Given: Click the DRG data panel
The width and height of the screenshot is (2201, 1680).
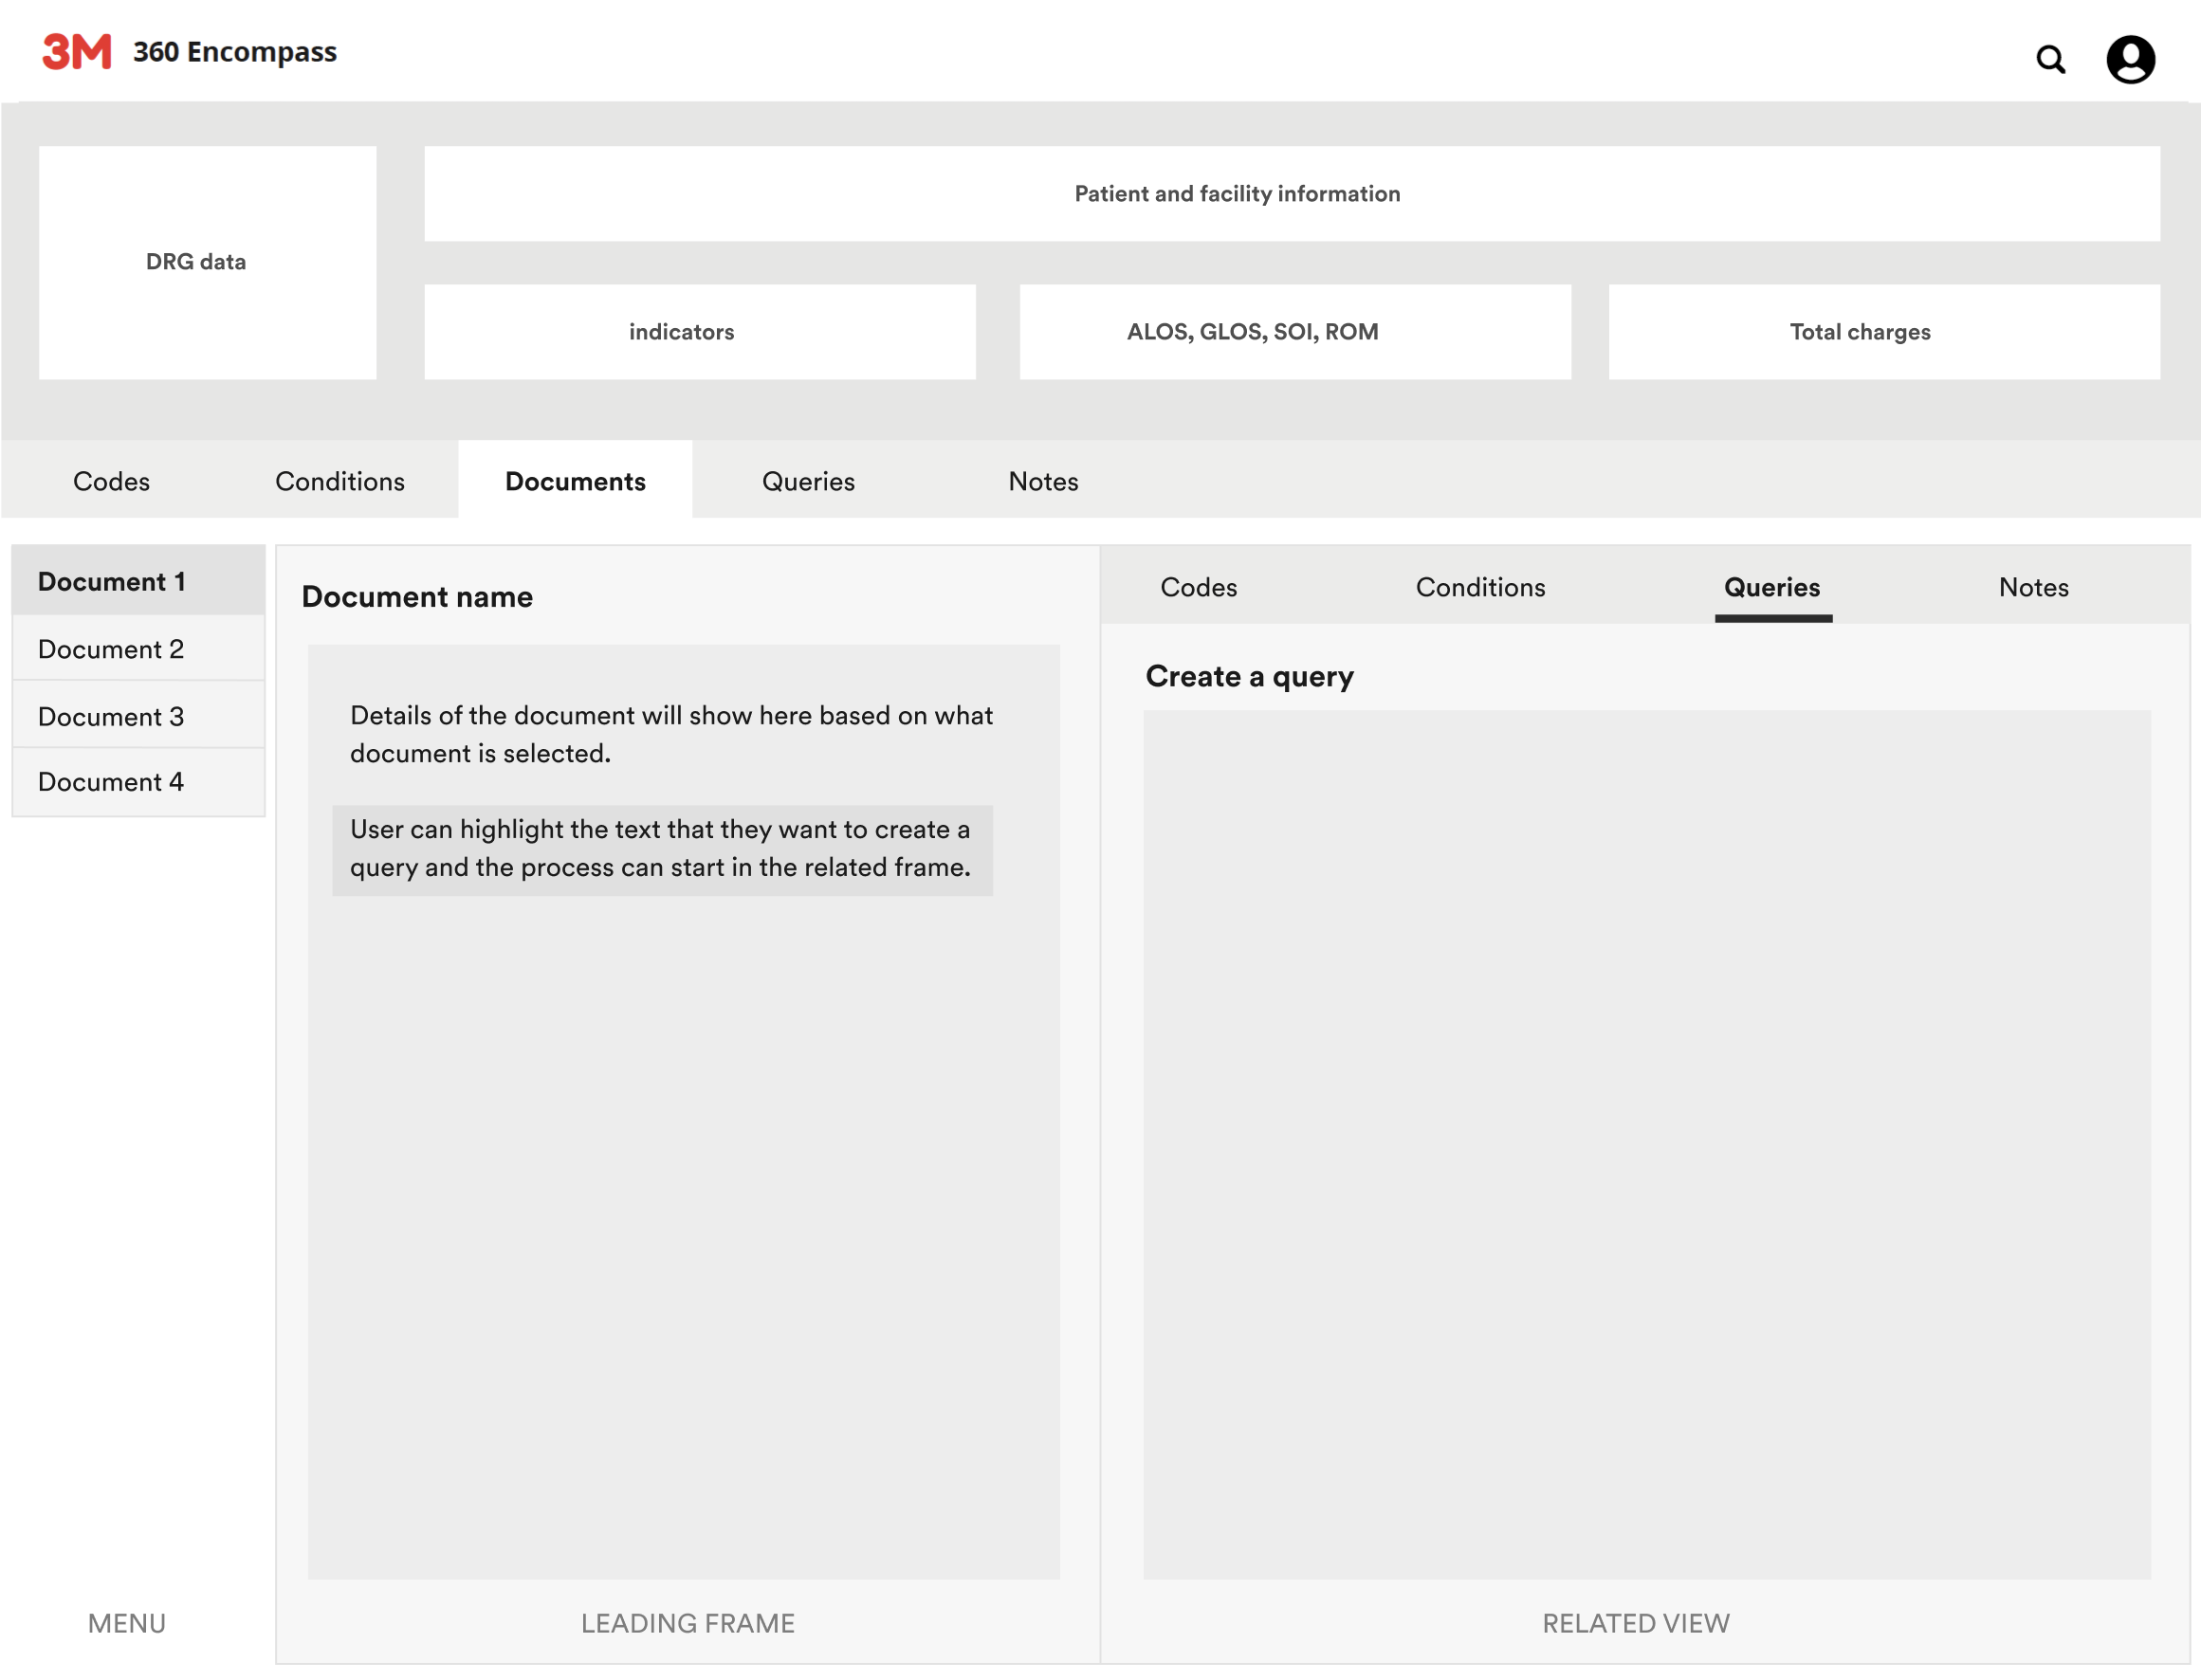Looking at the screenshot, I should pyautogui.click(x=207, y=262).
